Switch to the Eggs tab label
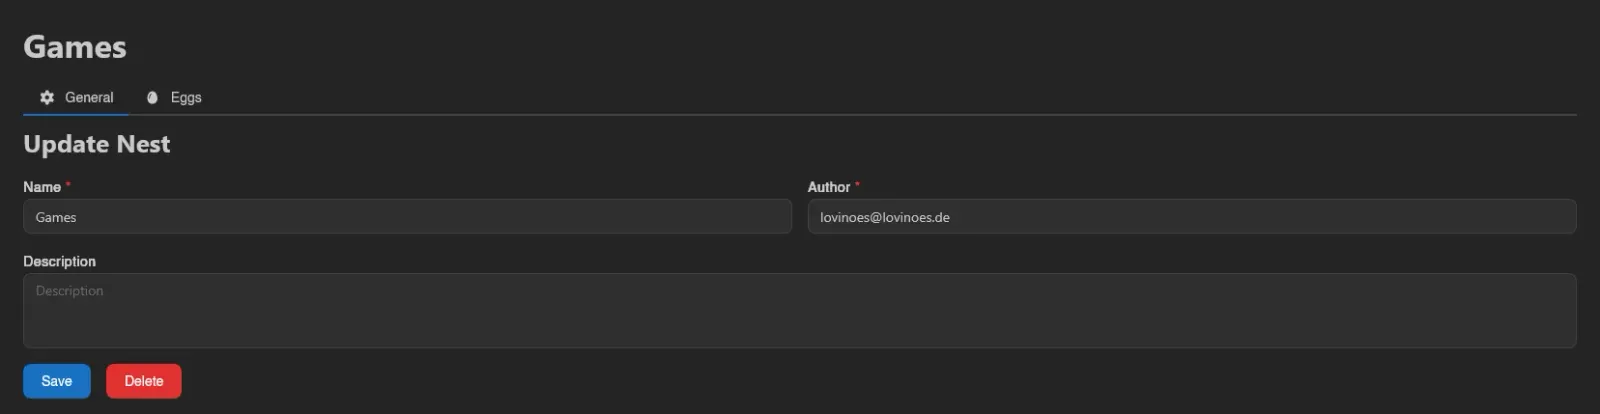 [186, 97]
